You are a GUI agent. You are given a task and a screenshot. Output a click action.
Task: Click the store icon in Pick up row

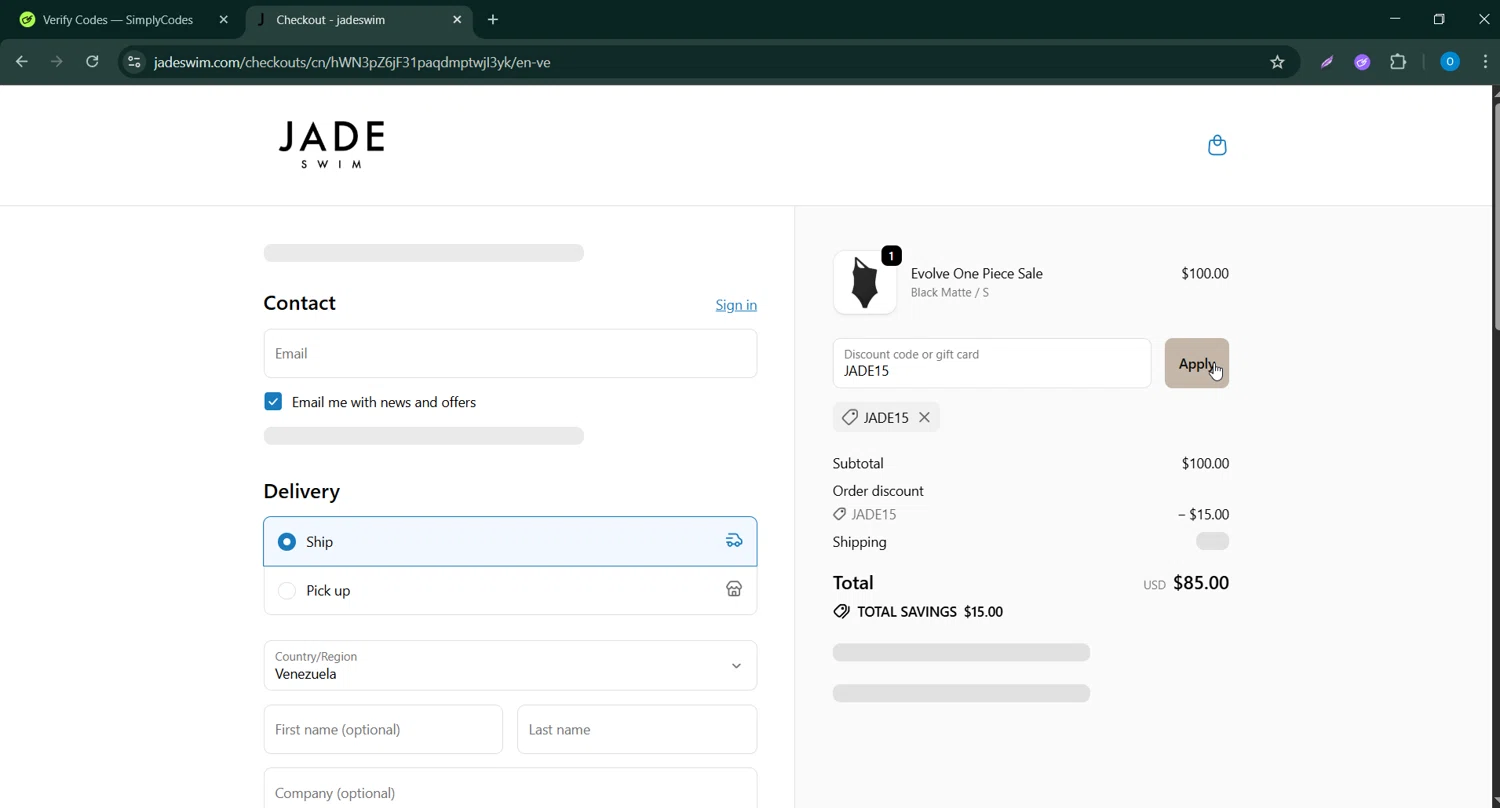click(734, 590)
